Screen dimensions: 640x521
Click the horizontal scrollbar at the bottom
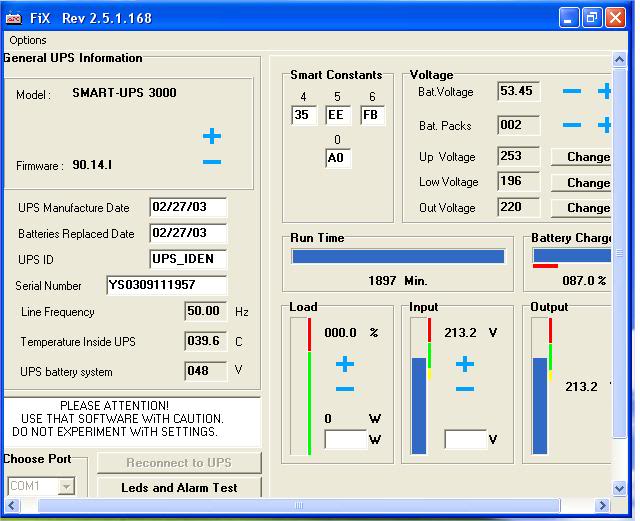(300, 507)
